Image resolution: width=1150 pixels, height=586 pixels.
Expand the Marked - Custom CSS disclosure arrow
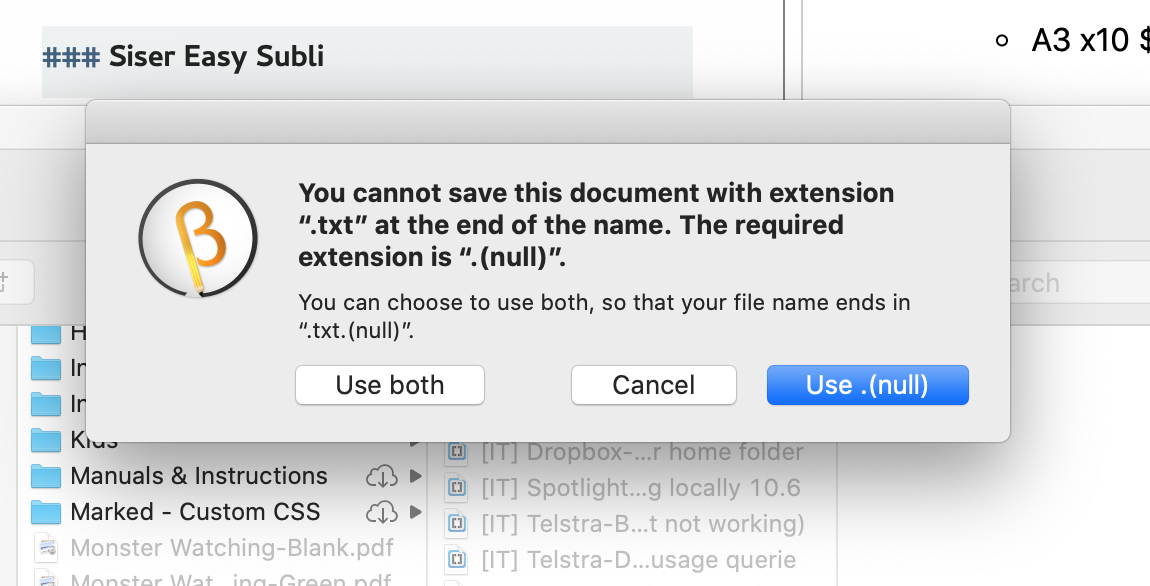(x=415, y=512)
